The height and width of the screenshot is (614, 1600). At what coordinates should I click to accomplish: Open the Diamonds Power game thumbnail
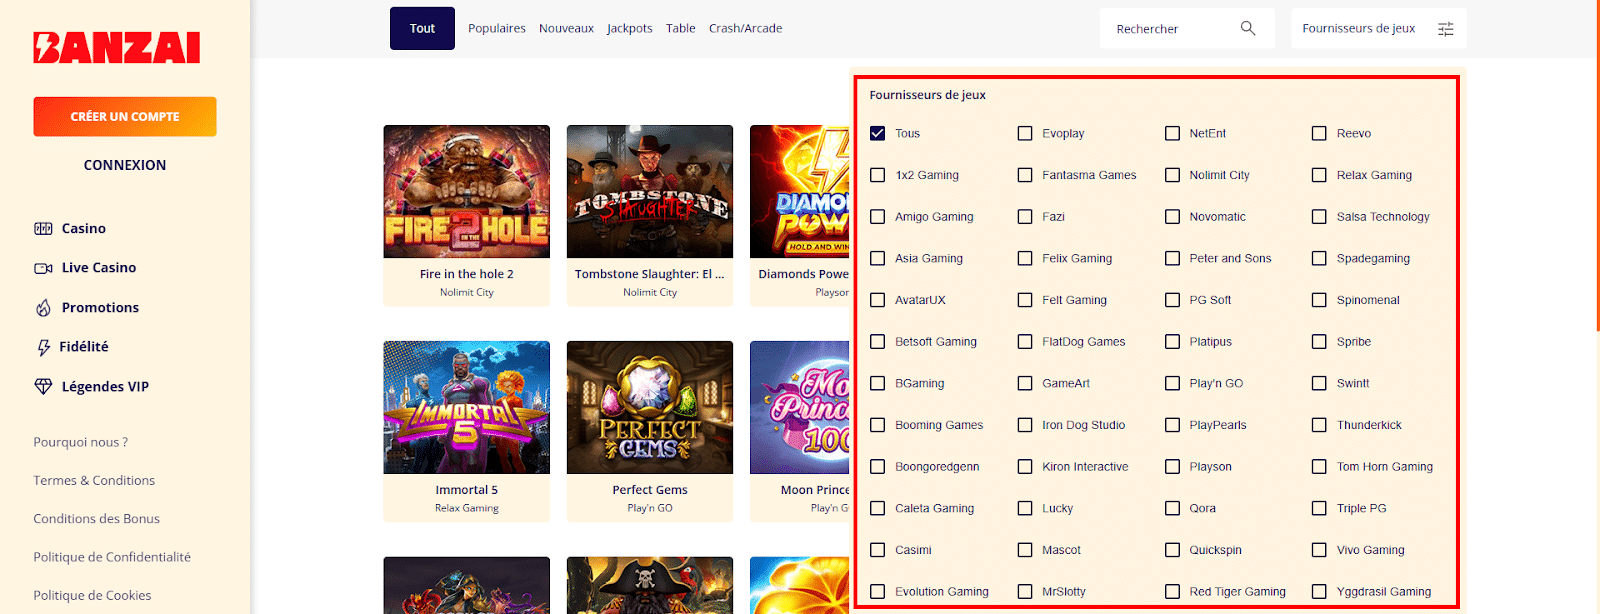click(x=799, y=191)
